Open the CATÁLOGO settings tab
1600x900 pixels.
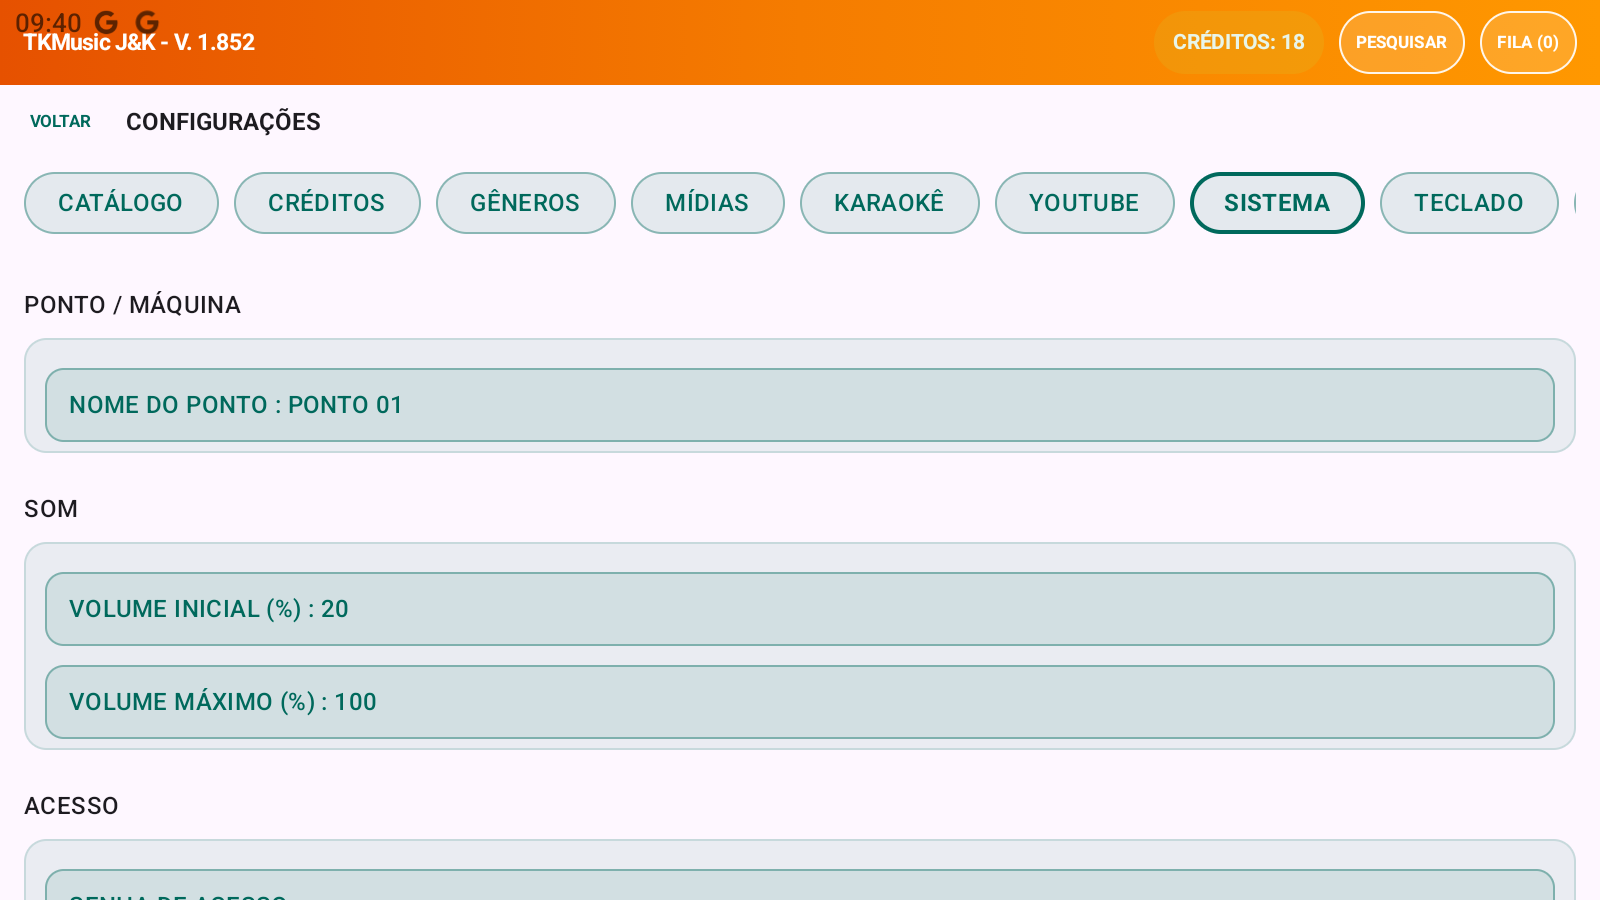point(121,203)
